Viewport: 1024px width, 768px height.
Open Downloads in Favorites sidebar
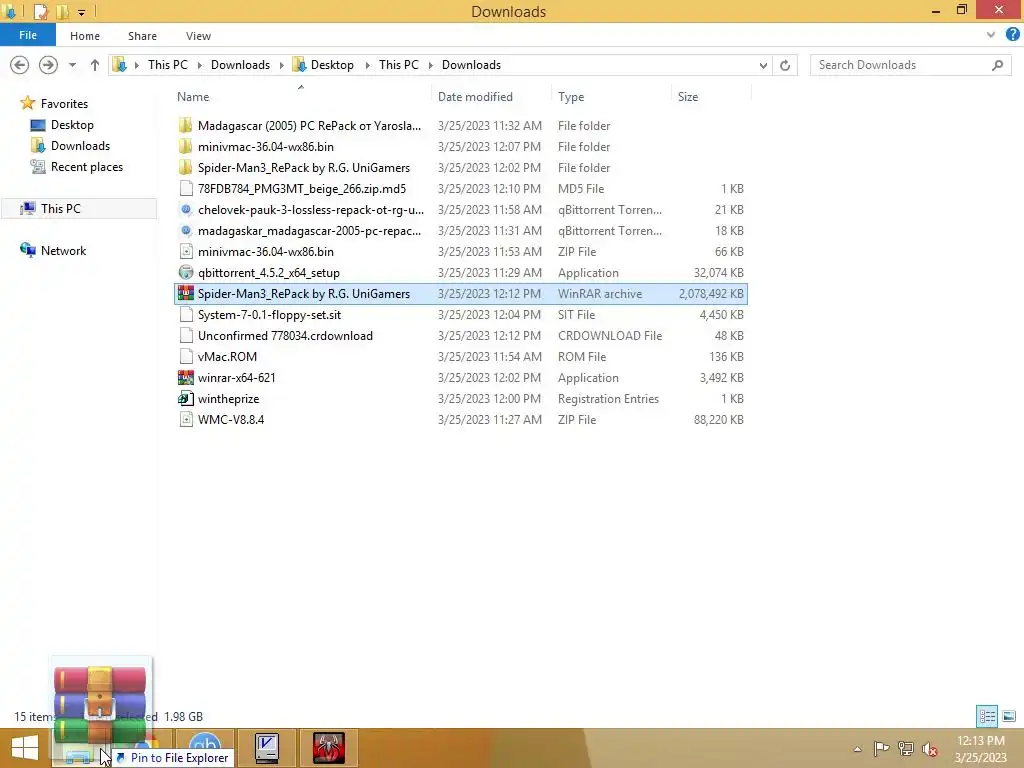[80, 146]
